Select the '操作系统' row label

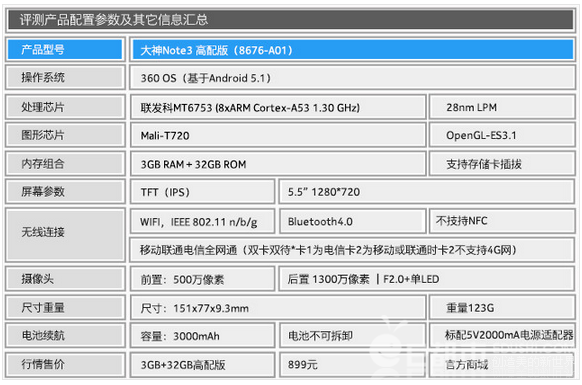coord(65,77)
